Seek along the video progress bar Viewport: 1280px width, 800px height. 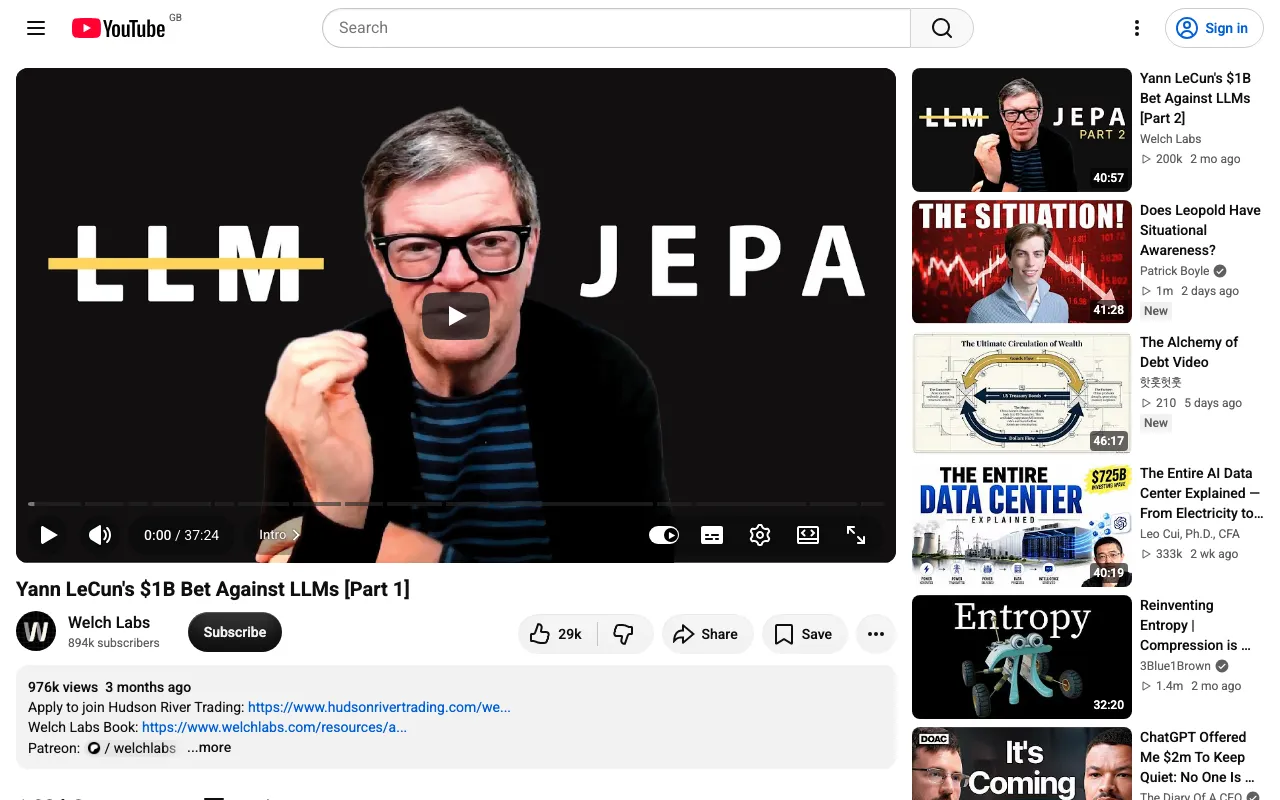[456, 504]
